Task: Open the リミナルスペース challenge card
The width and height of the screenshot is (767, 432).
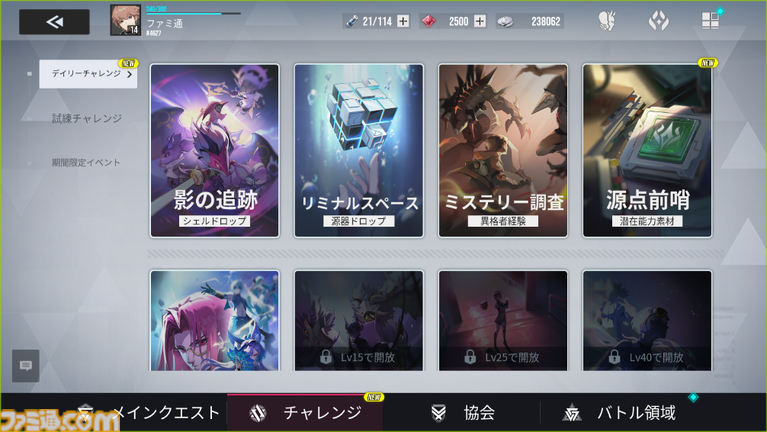Action: coord(359,151)
